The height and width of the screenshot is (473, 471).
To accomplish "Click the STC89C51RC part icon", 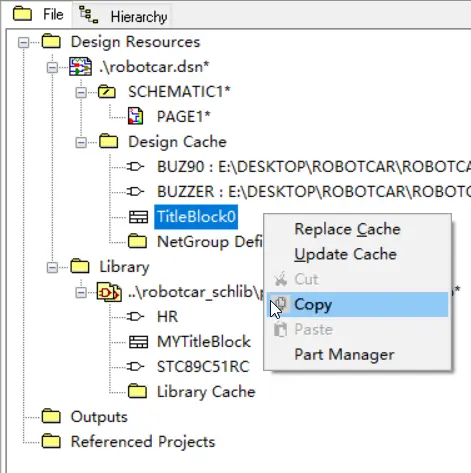I will 136,367.
